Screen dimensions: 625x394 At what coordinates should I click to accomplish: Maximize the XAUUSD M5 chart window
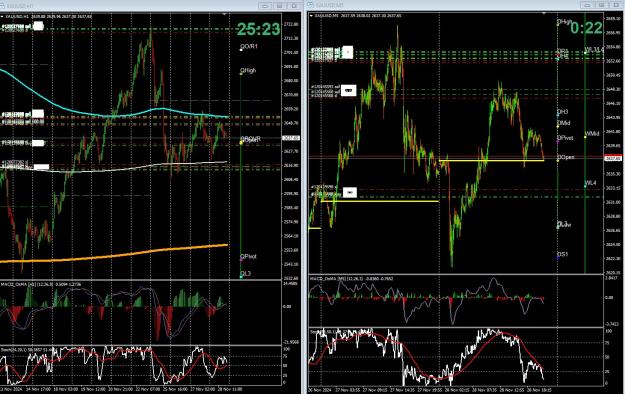coord(601,5)
